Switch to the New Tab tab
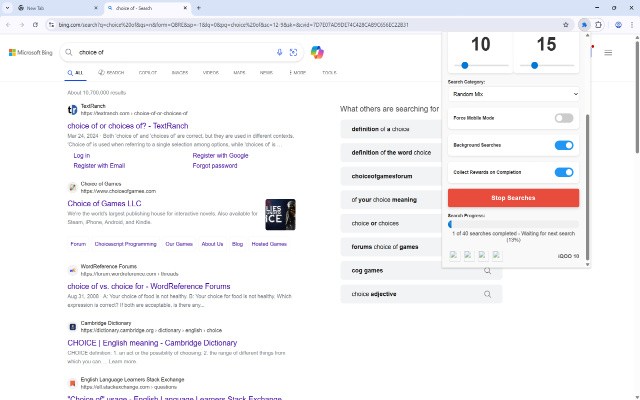Image resolution: width=640 pixels, height=400 pixels. pyautogui.click(x=58, y=8)
